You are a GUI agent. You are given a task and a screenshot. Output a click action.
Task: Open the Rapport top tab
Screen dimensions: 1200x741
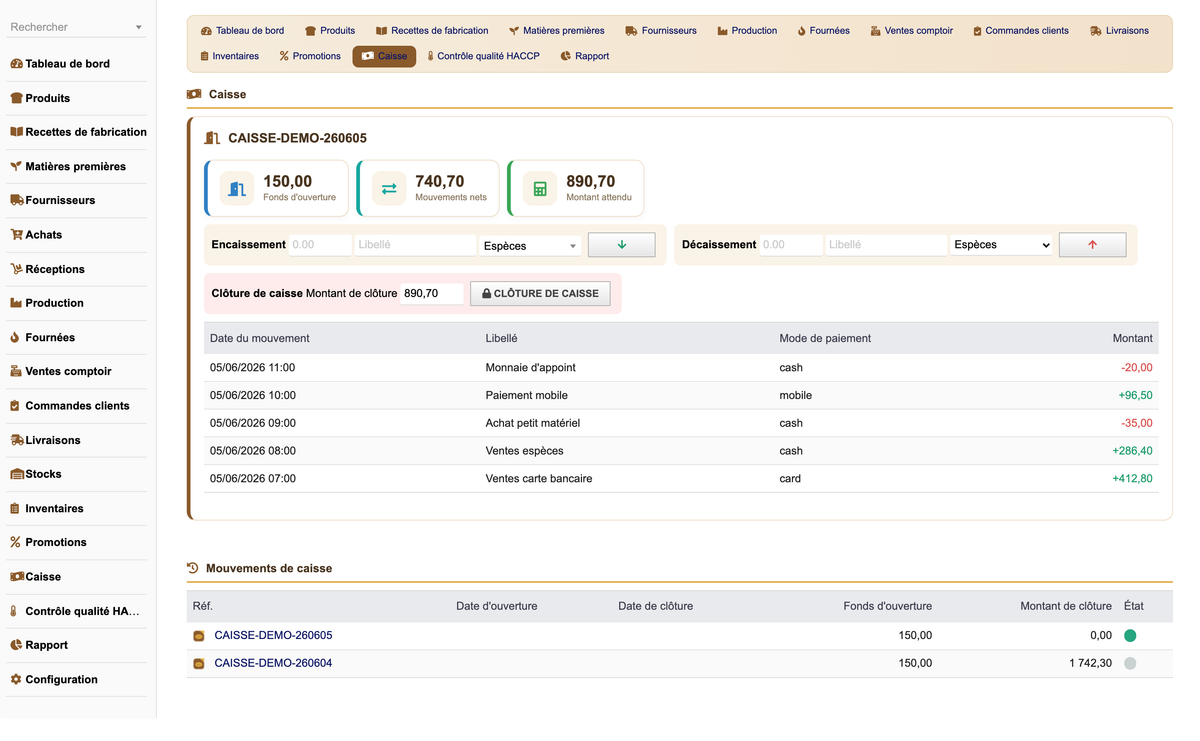tap(585, 56)
